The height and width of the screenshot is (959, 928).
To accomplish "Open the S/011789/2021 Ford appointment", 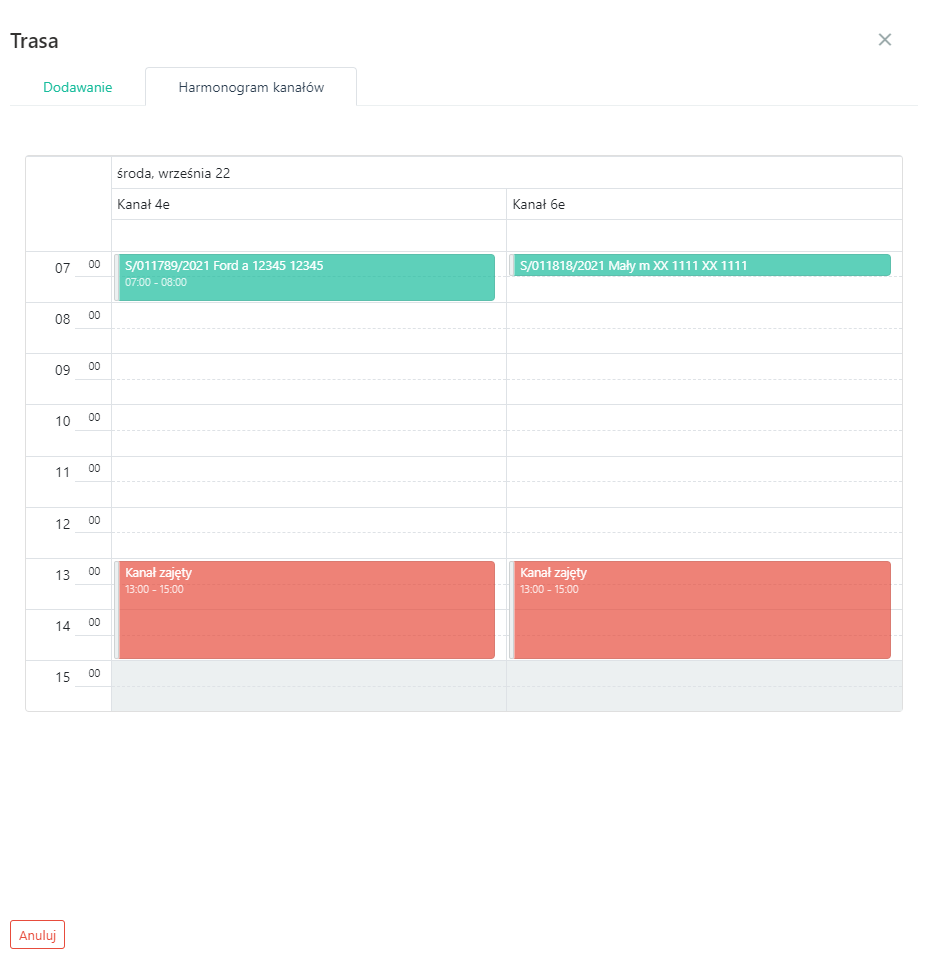I will [306, 277].
